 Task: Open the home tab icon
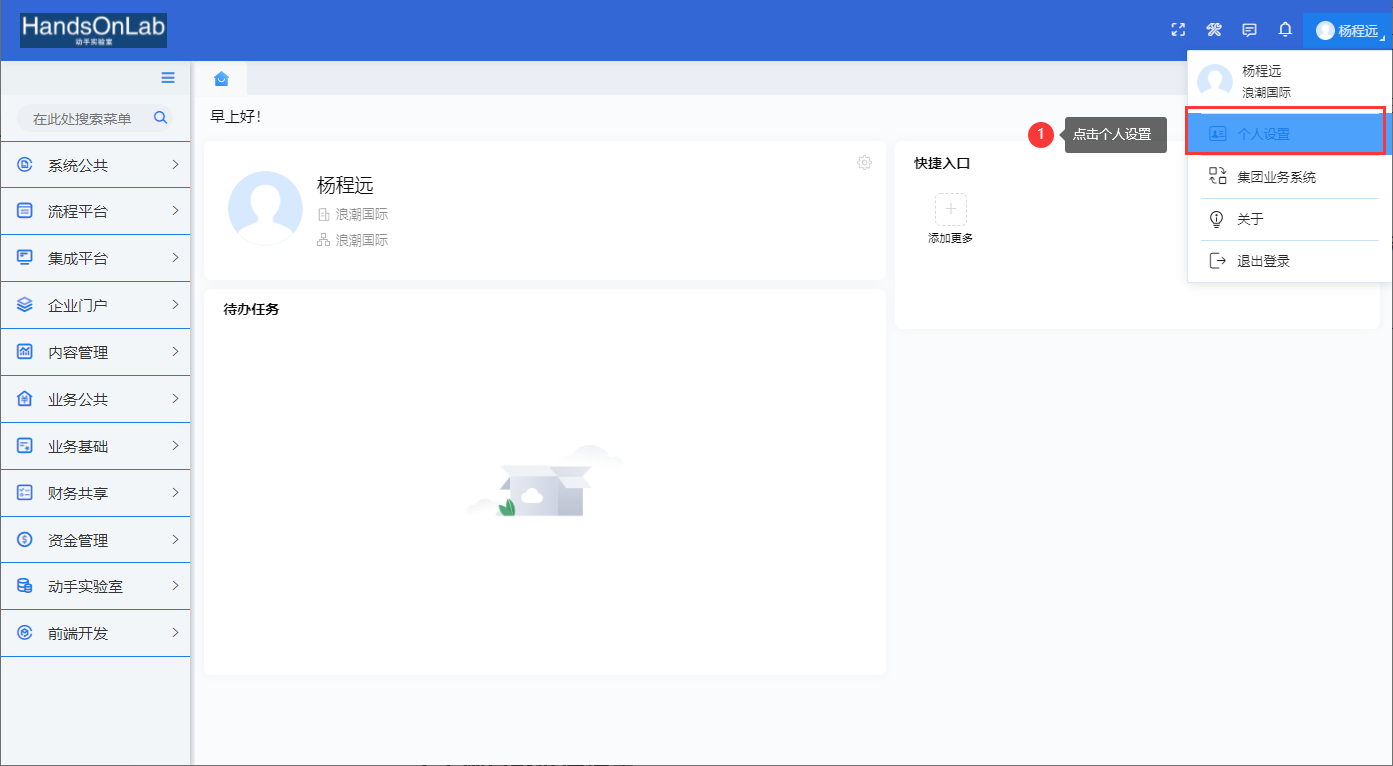point(222,79)
